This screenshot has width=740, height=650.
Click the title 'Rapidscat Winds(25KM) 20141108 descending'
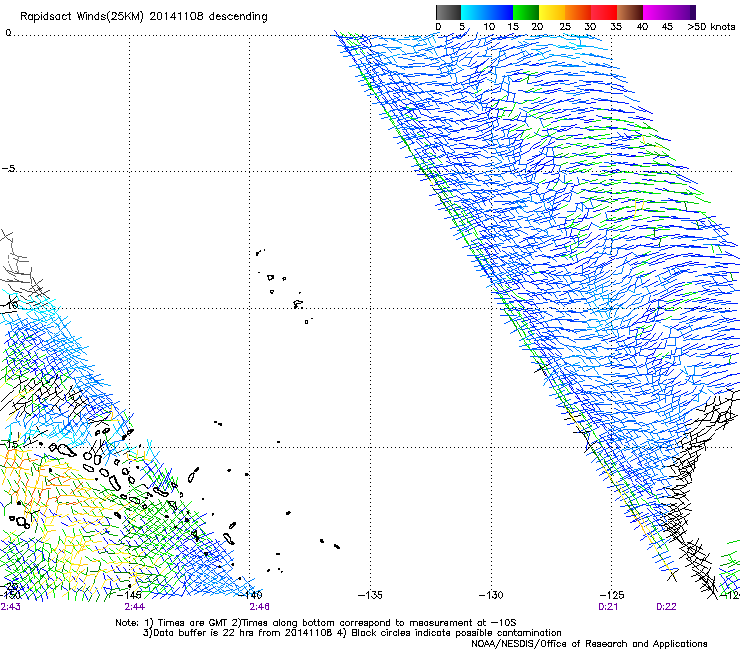(x=143, y=17)
